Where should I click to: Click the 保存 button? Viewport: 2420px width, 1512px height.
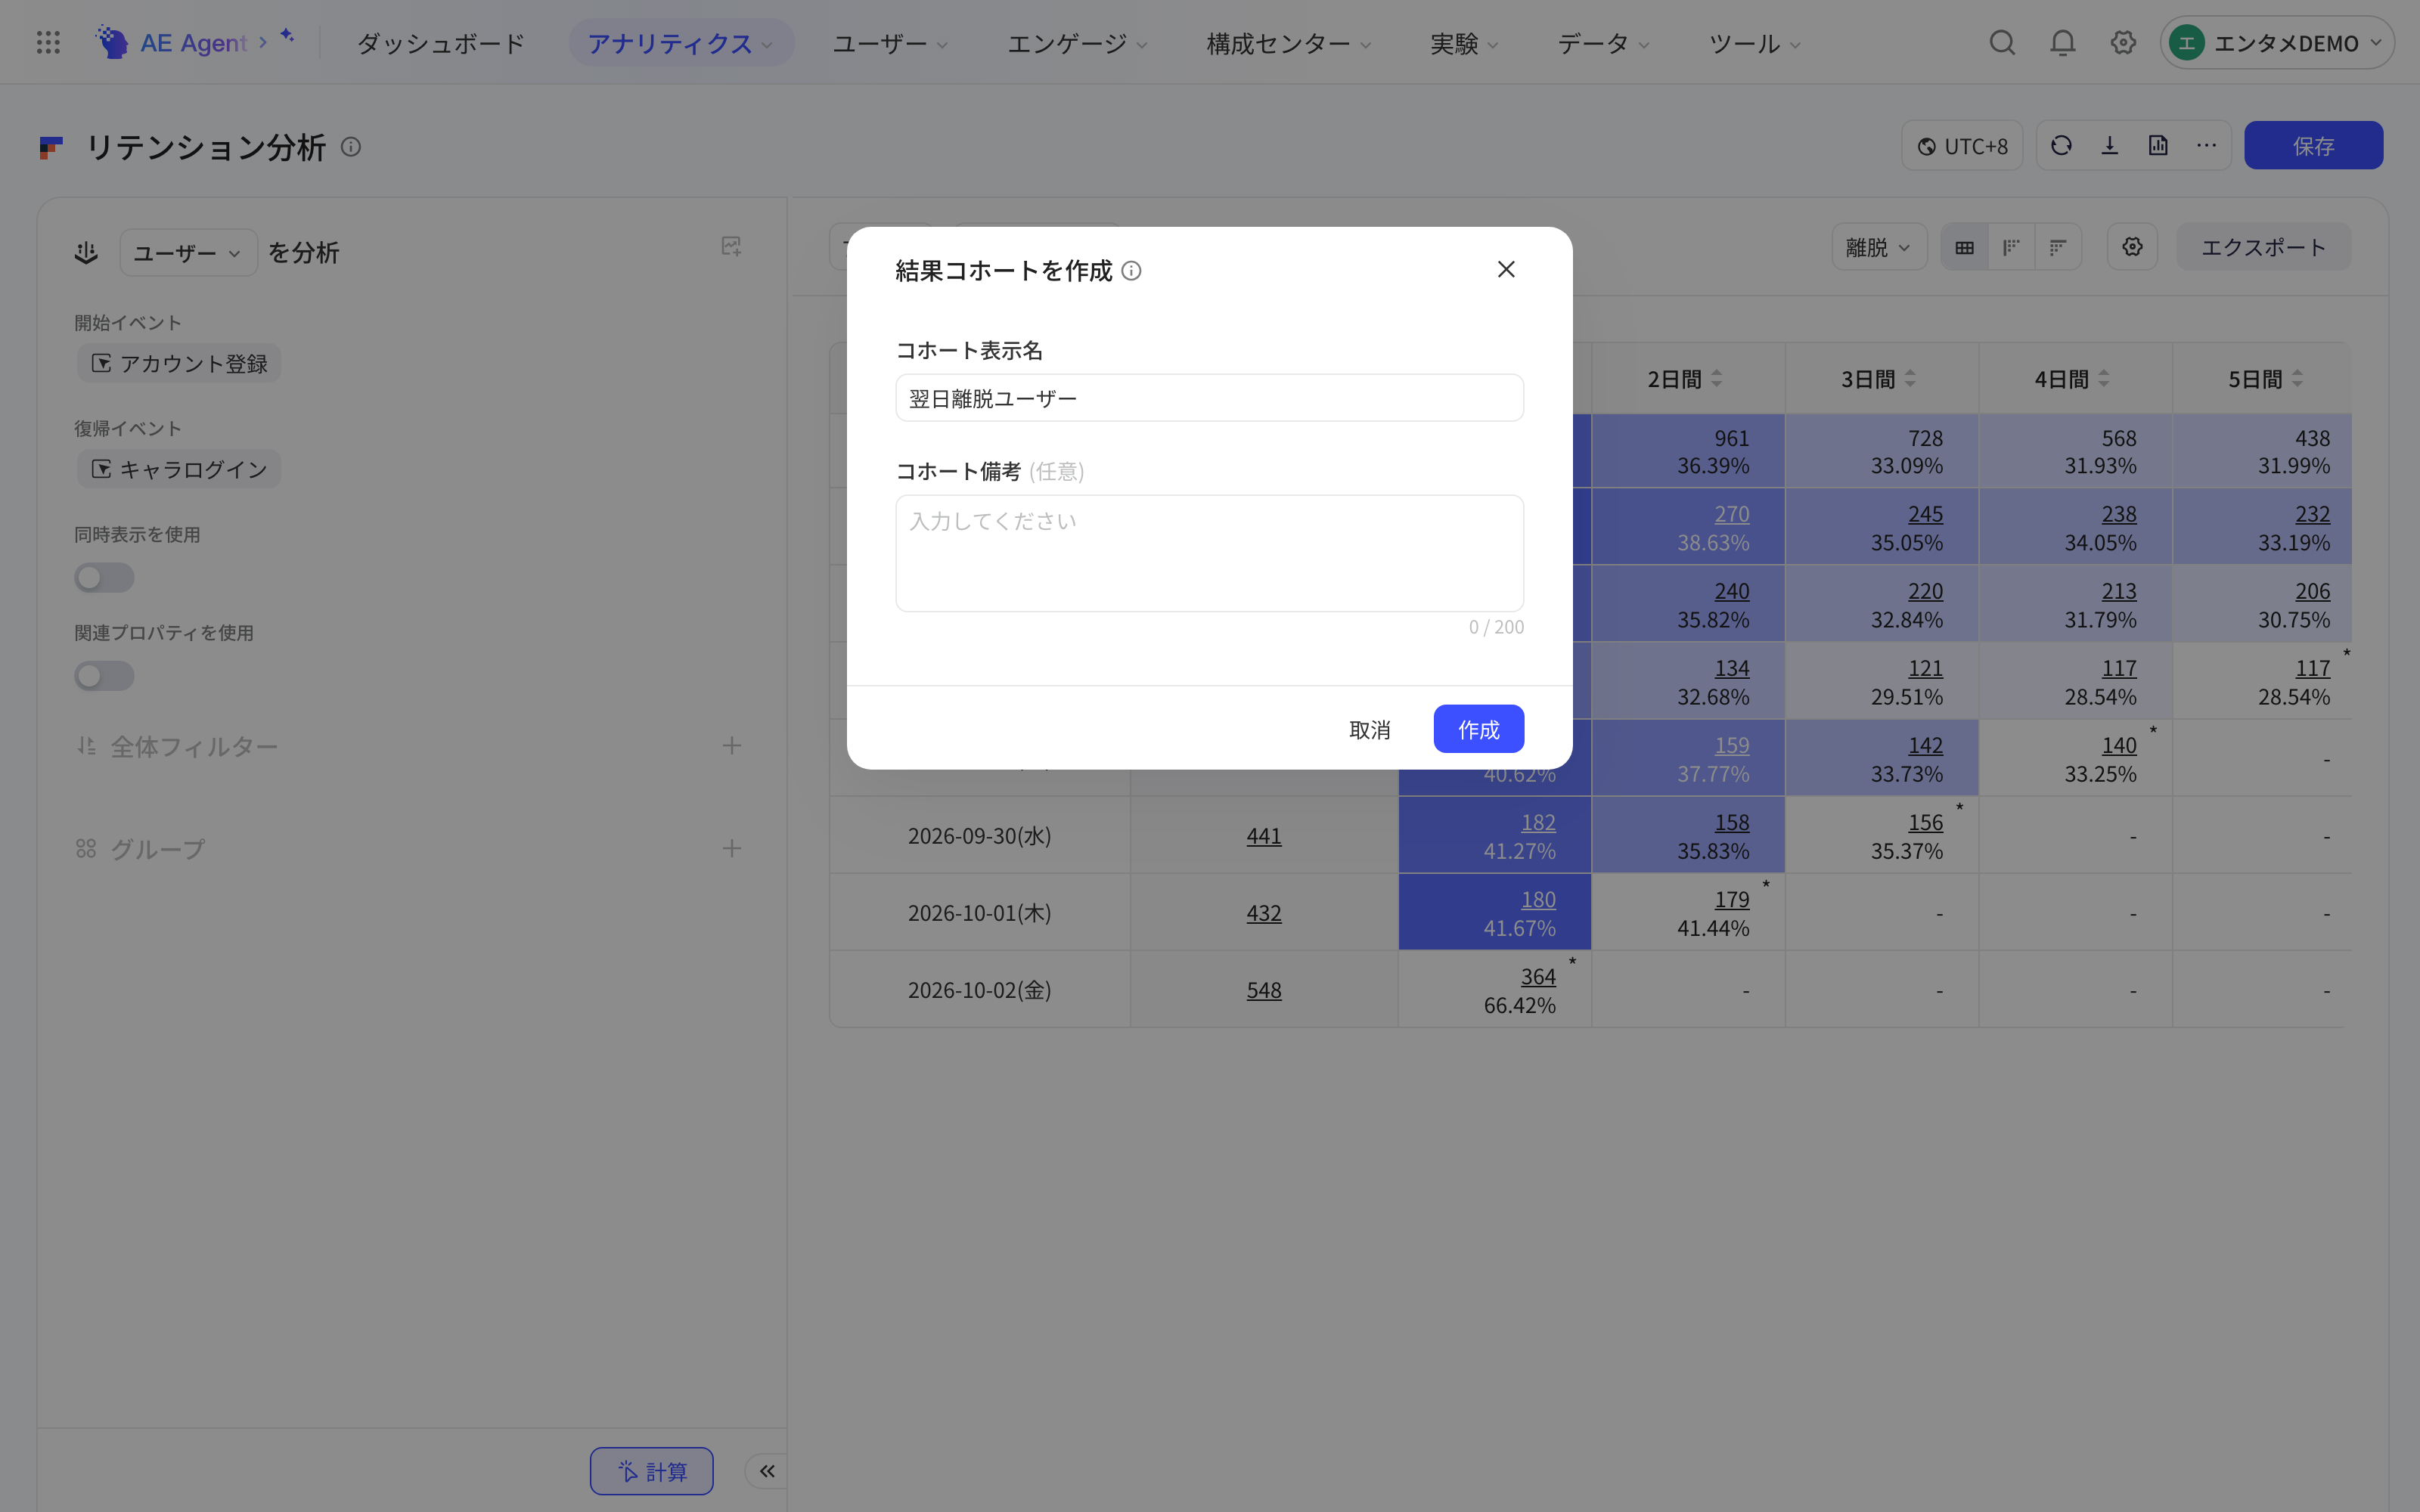point(2313,146)
